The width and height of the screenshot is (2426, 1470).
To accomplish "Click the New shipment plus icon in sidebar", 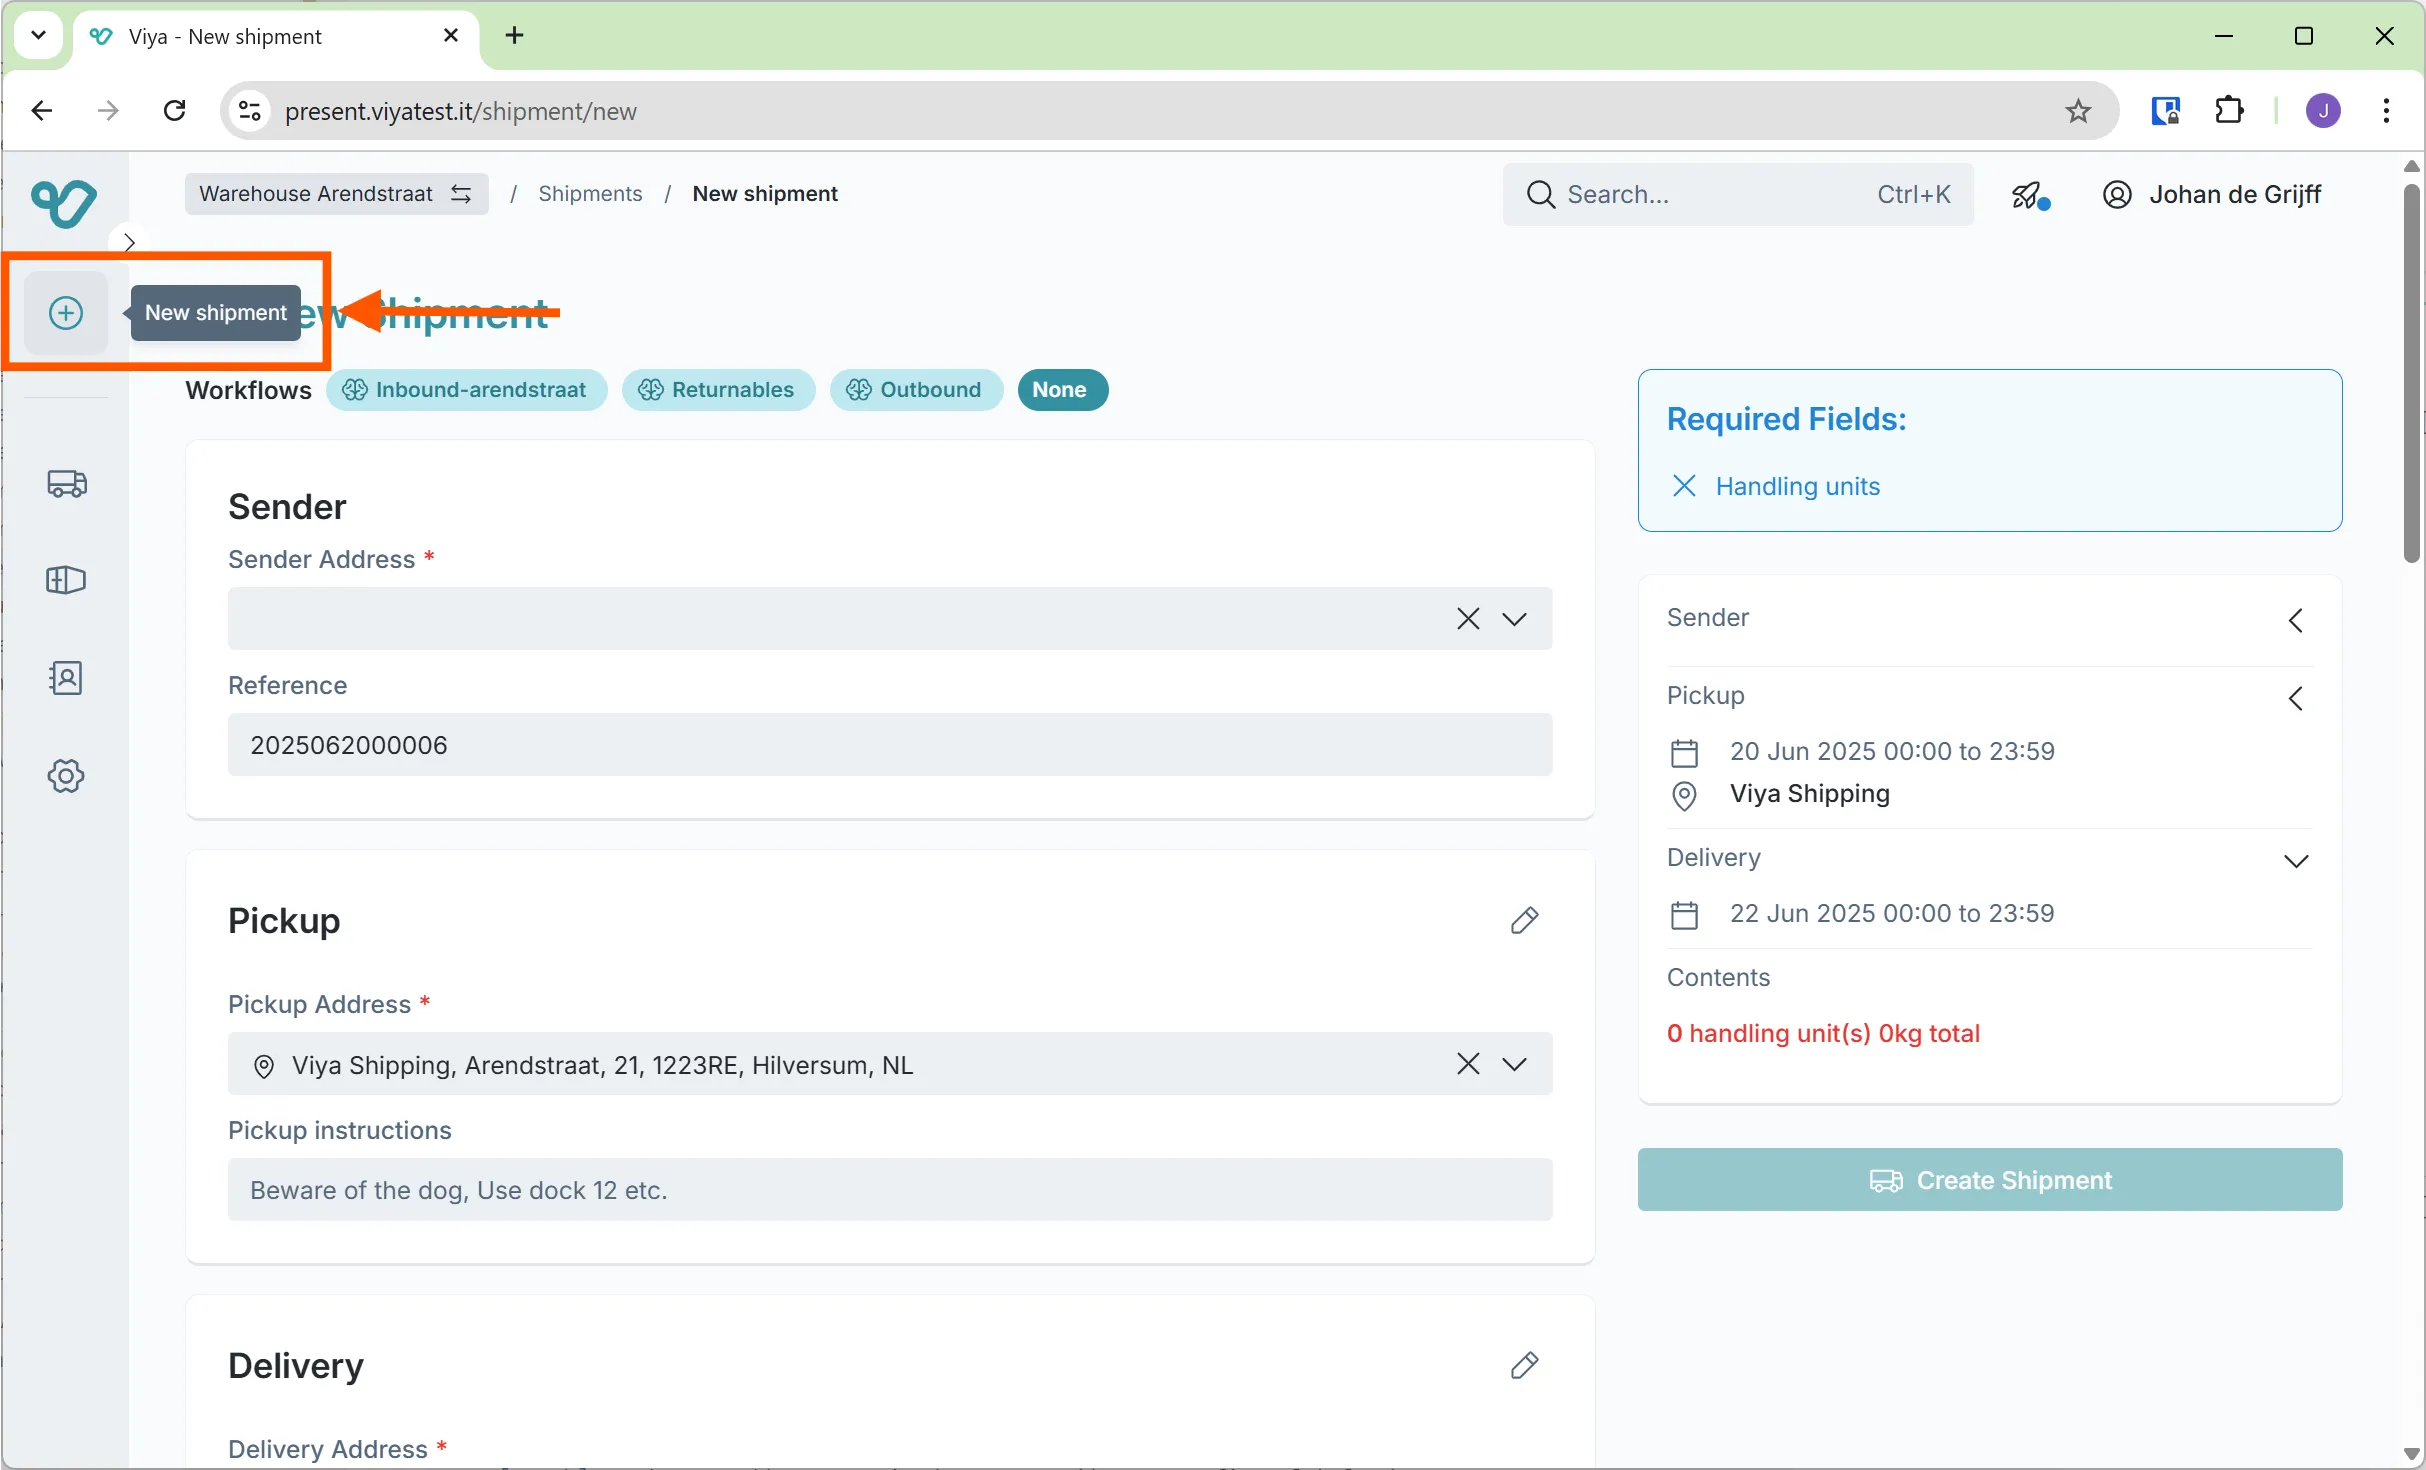I will click(x=66, y=313).
